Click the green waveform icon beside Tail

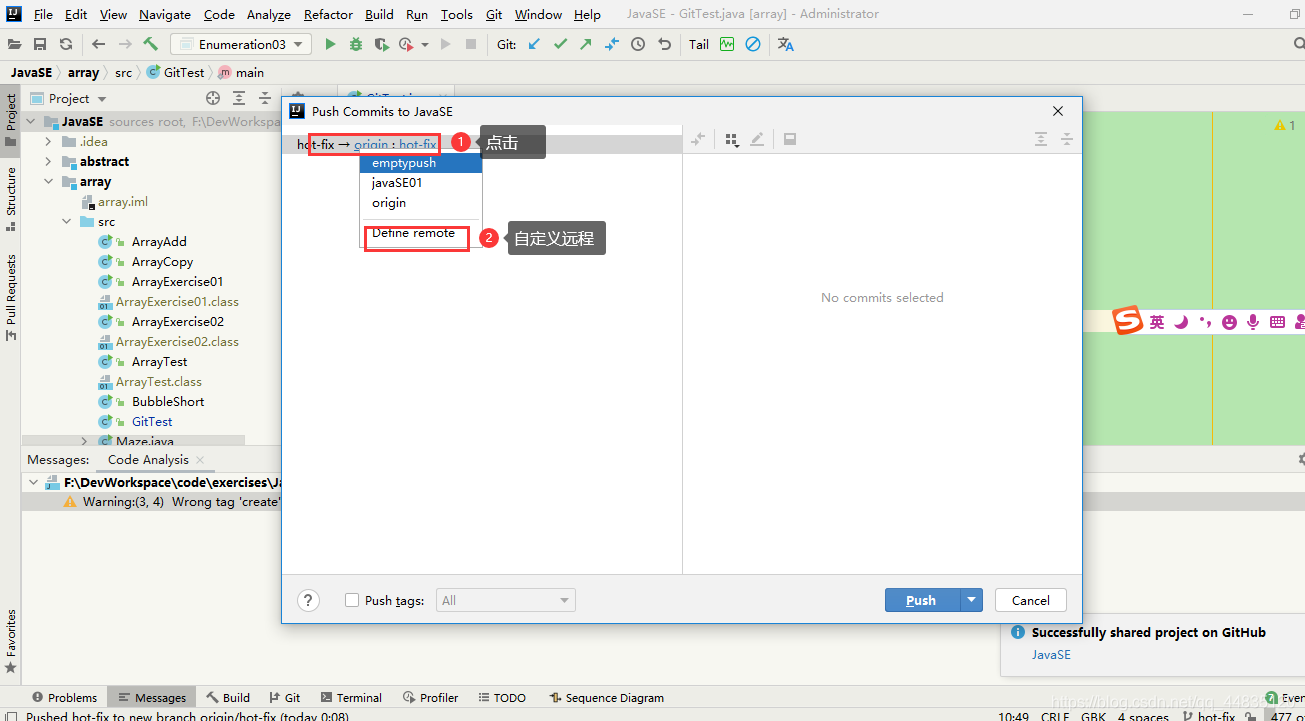pyautogui.click(x=727, y=44)
